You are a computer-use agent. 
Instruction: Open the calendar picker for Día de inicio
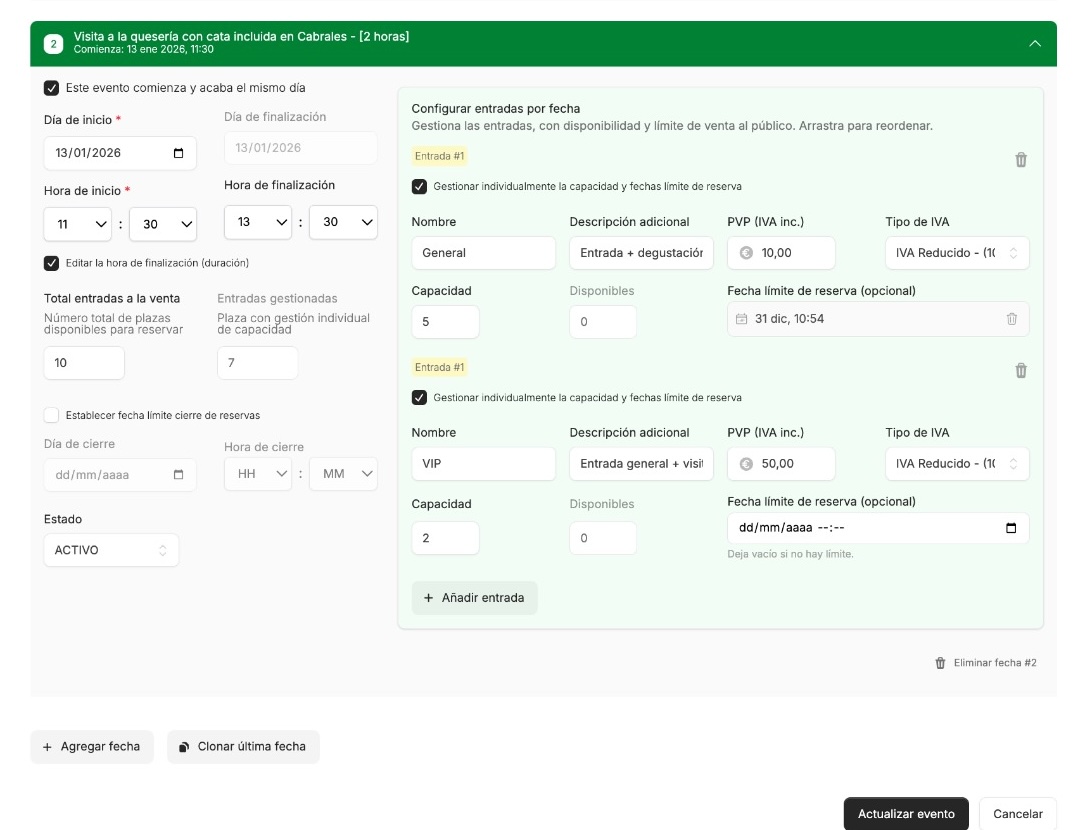point(181,152)
